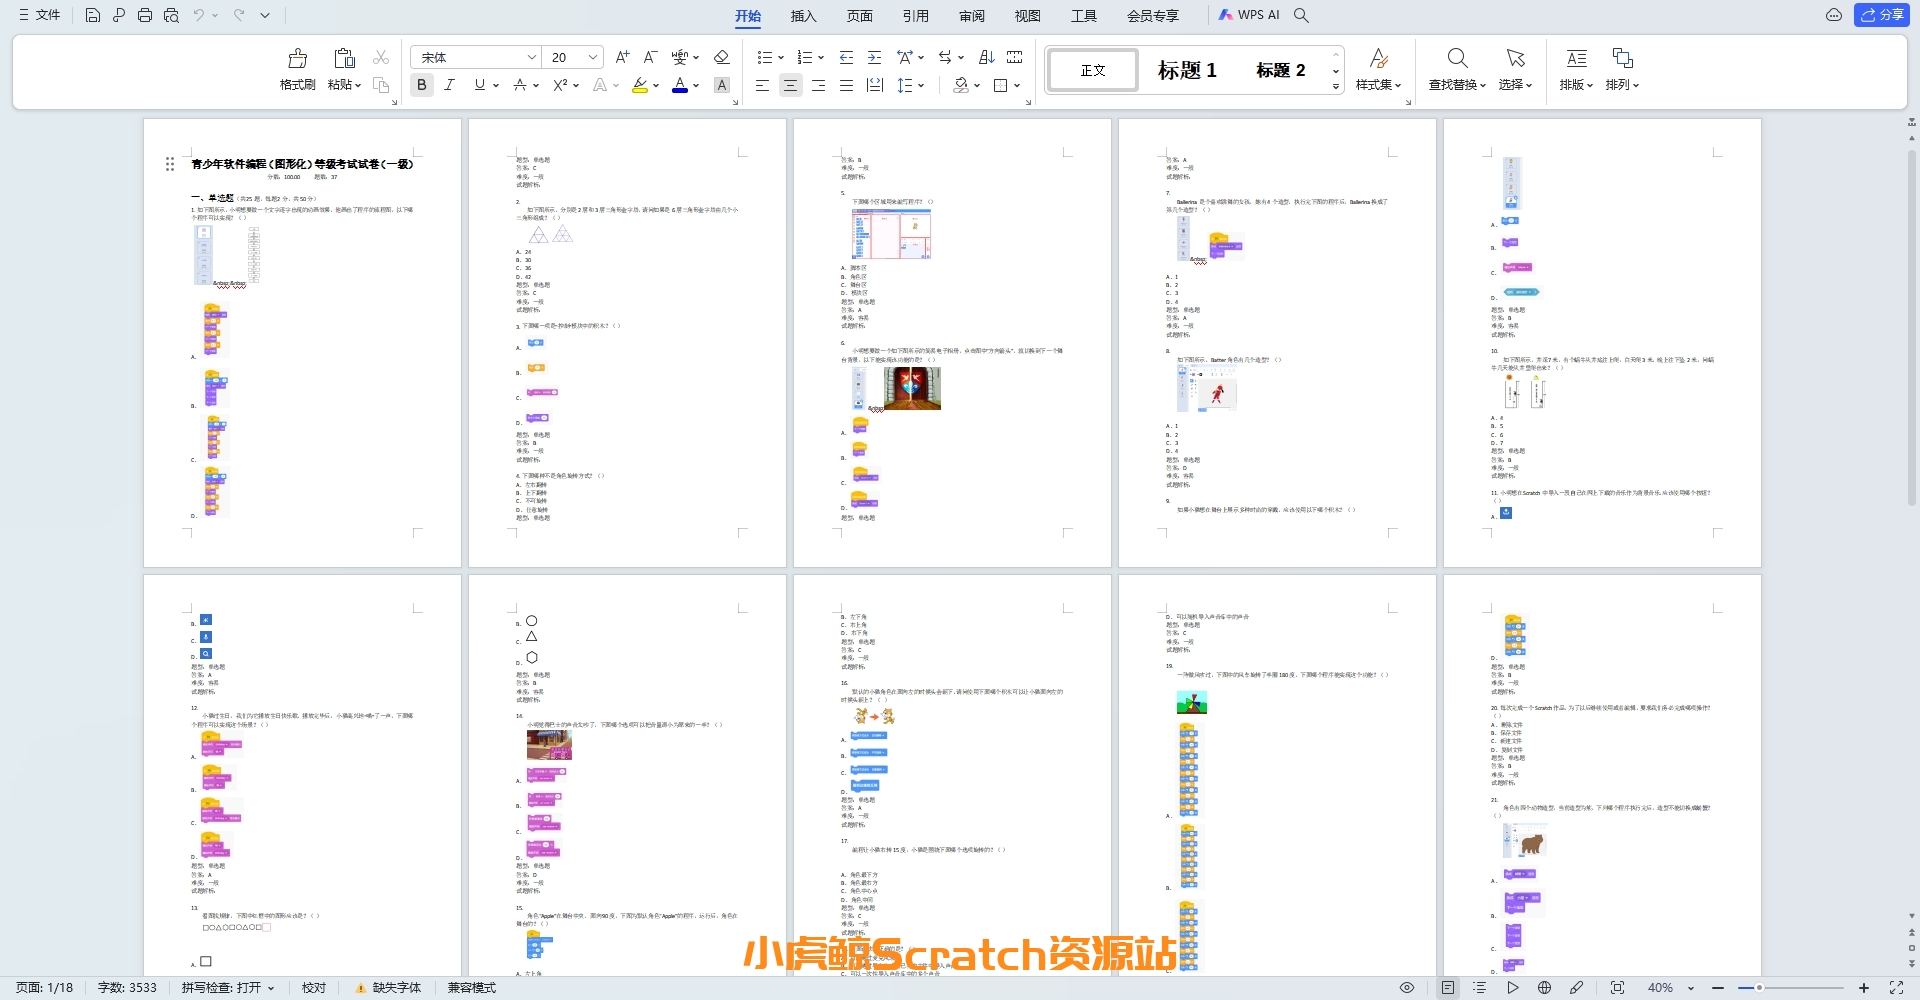Toggle Eye Protection mode eye icon

tap(1407, 988)
